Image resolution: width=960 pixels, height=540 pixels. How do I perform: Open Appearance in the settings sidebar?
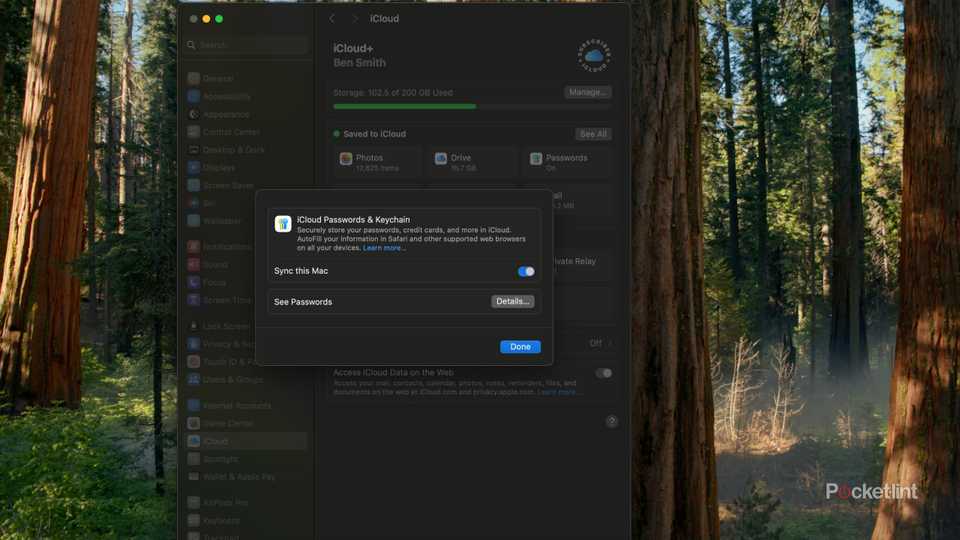pyautogui.click(x=247, y=114)
